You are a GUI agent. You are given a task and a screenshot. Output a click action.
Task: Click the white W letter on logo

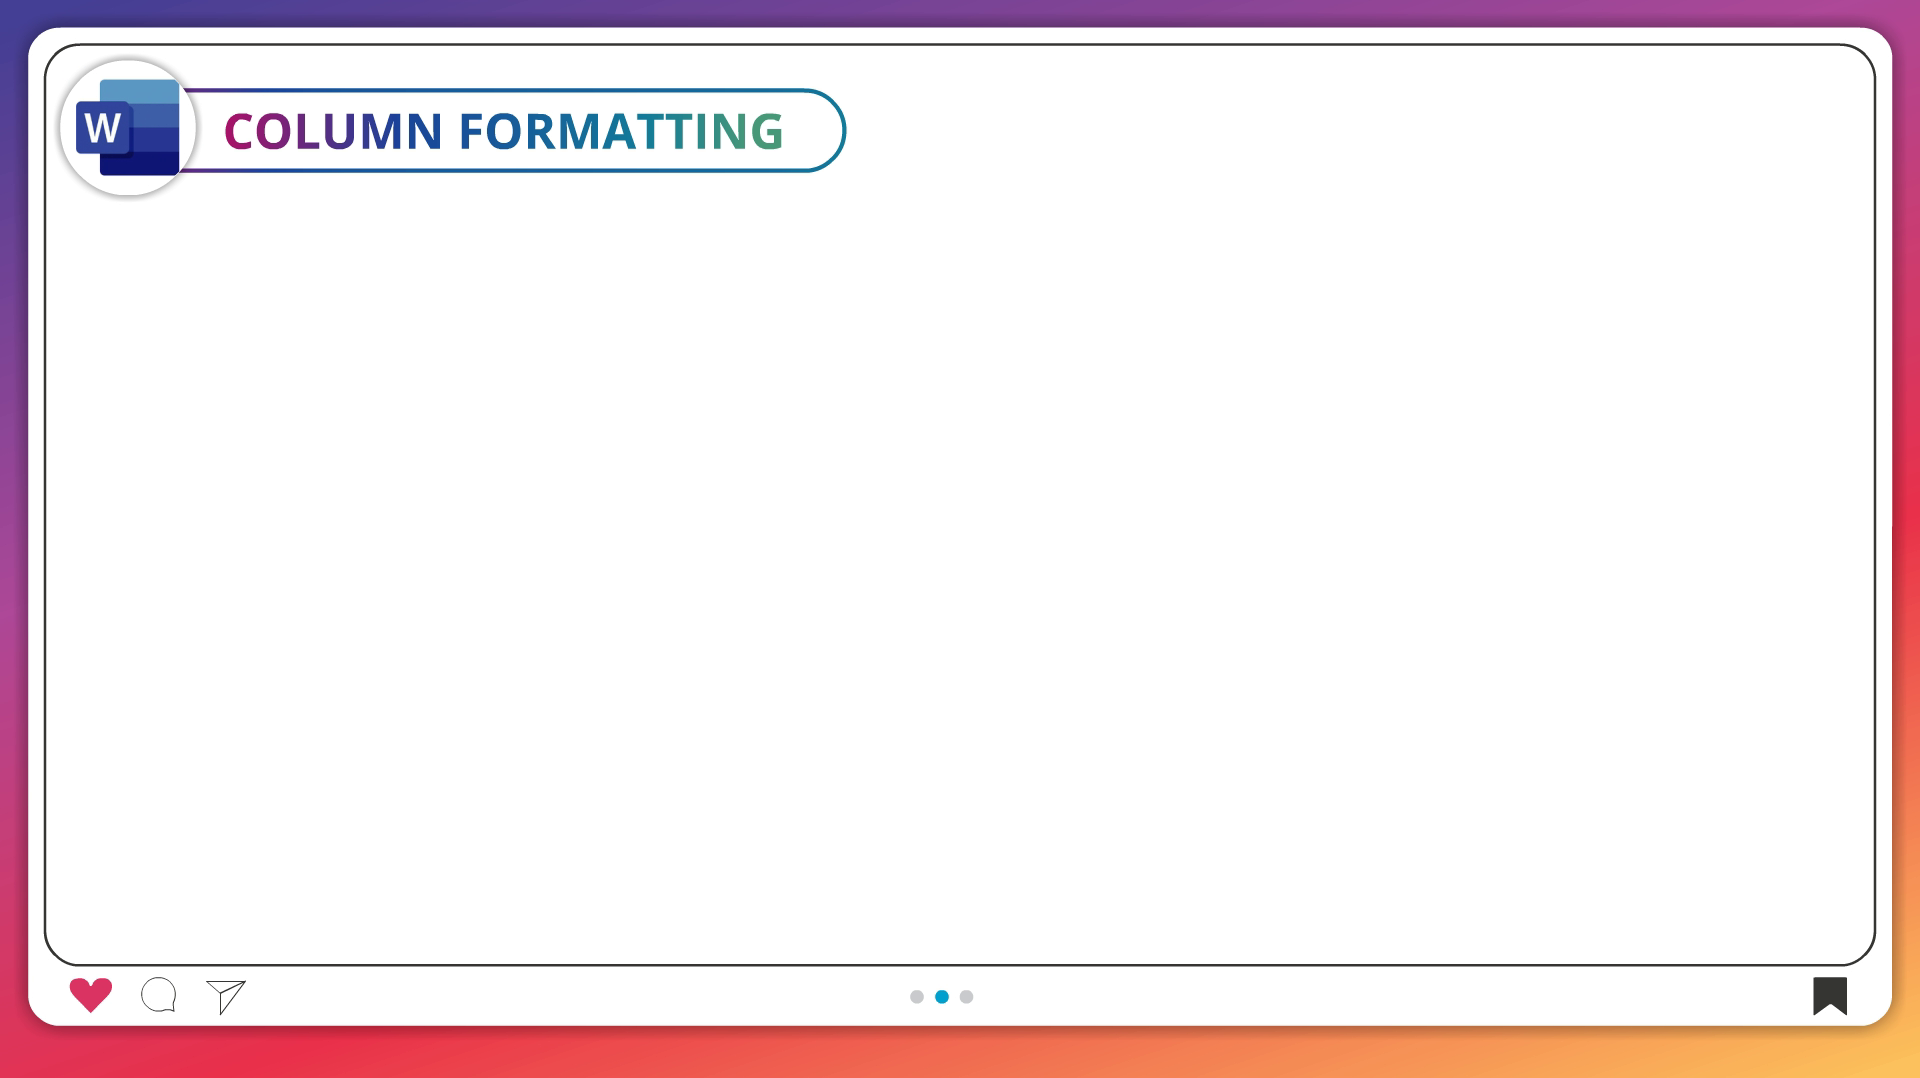point(102,129)
